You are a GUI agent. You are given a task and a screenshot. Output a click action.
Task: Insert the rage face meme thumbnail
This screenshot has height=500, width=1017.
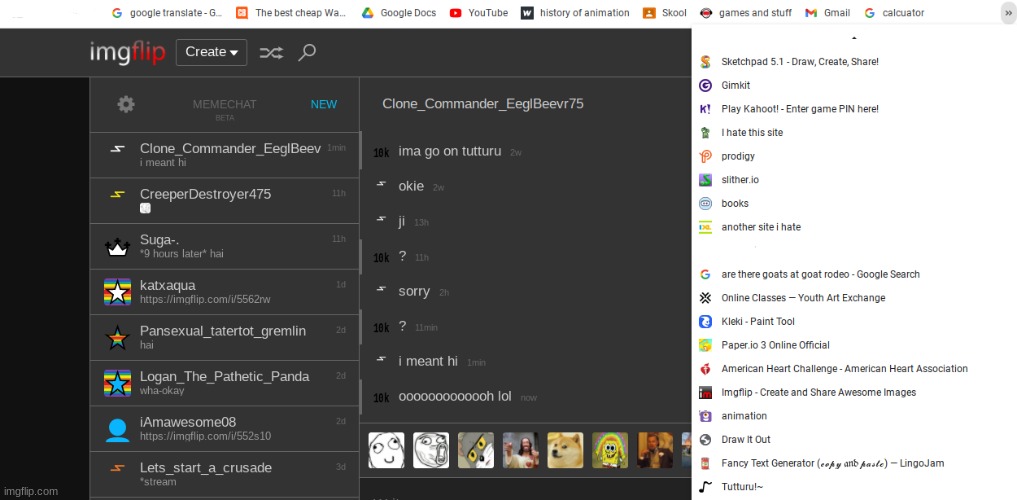387,450
